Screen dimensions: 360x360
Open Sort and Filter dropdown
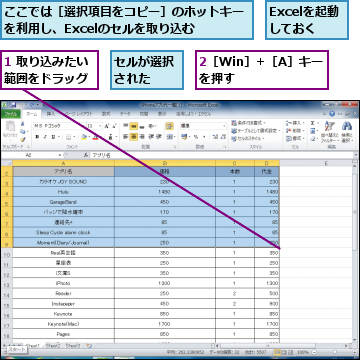tap(329, 132)
